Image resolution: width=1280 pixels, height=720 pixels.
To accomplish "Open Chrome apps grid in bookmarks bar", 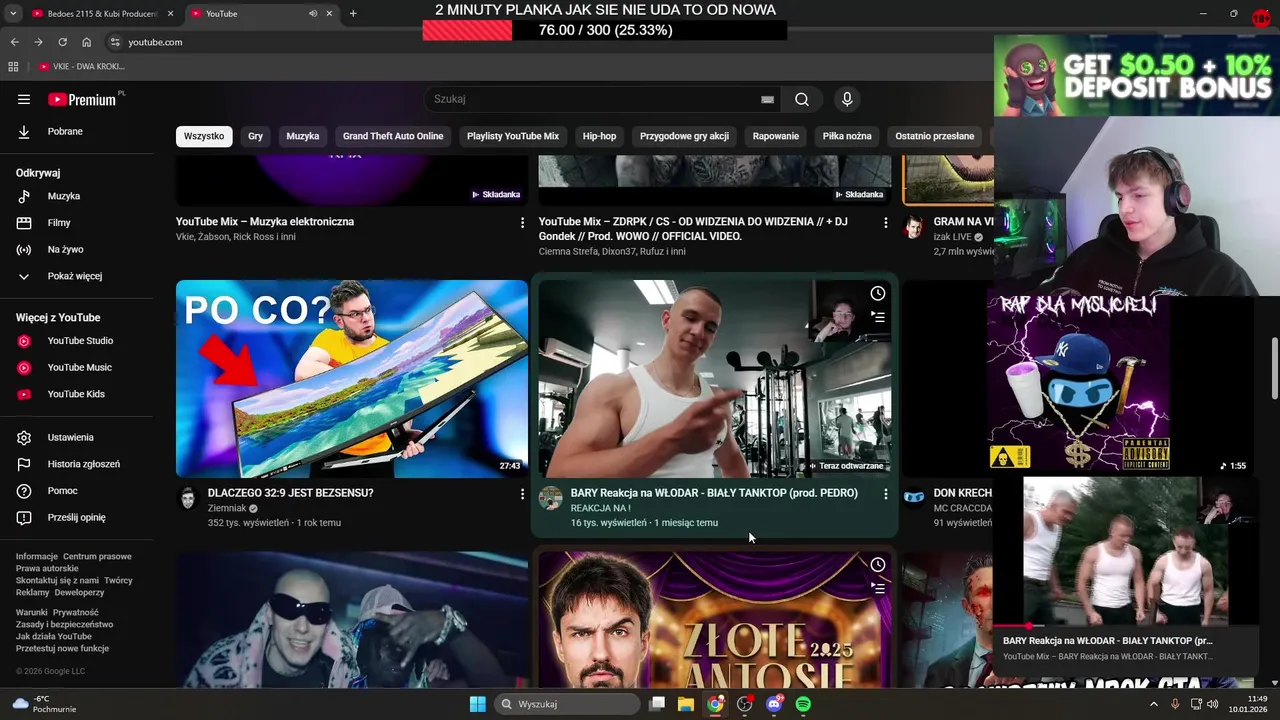I will (13, 66).
